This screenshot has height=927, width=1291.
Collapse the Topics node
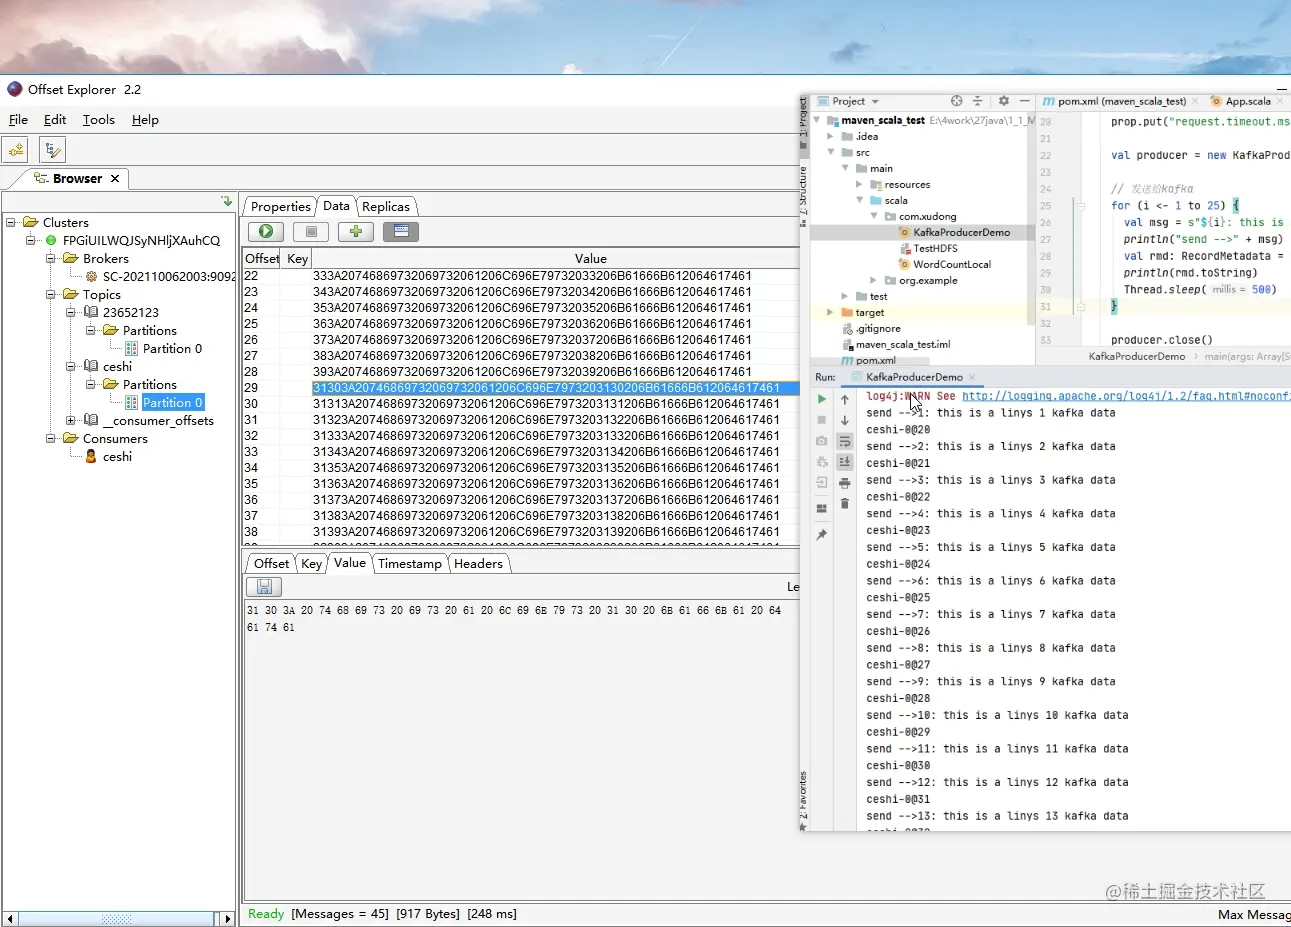[x=50, y=294]
